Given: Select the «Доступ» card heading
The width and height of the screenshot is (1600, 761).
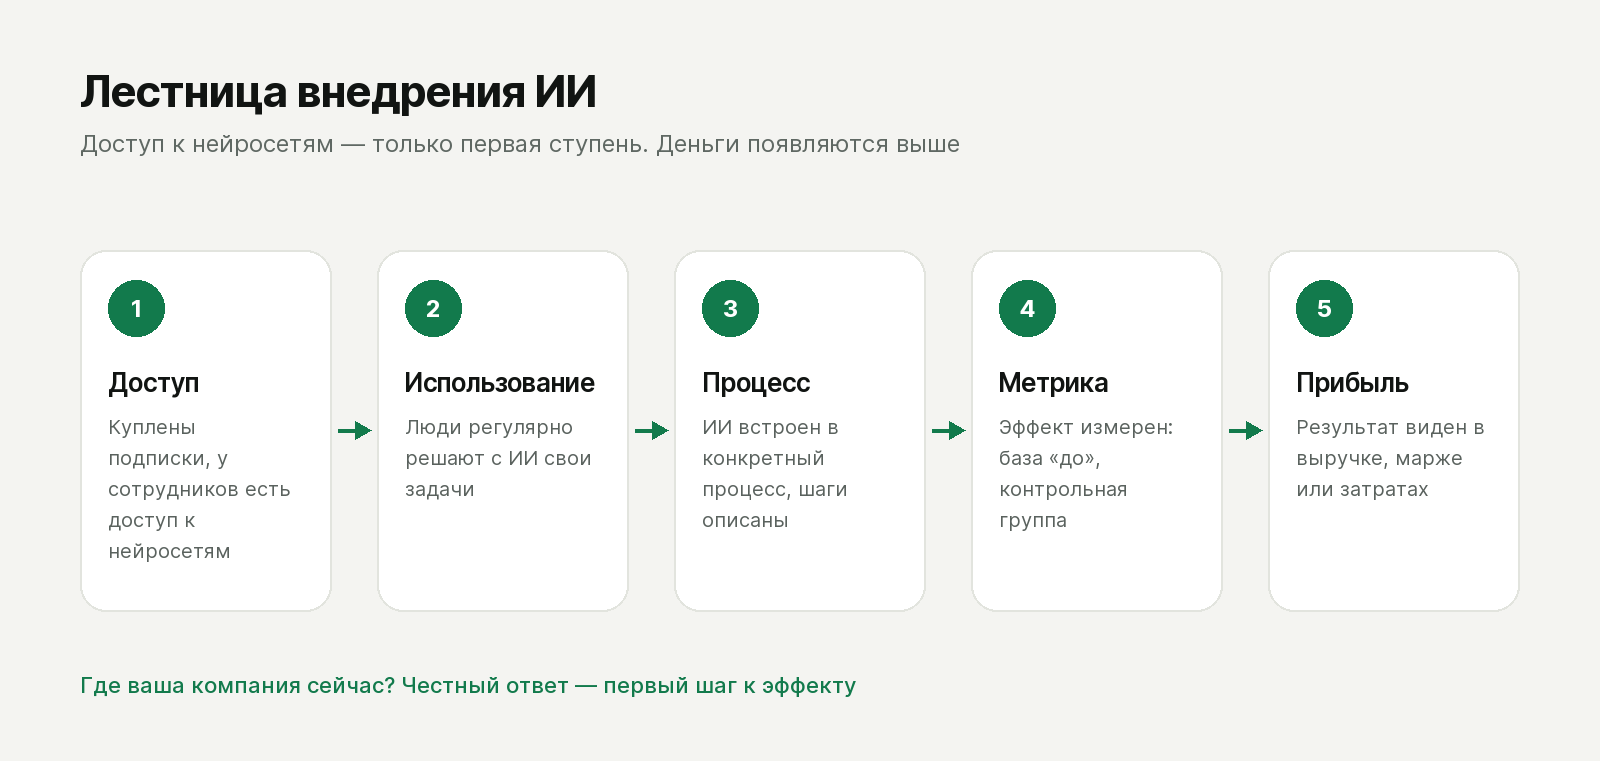Looking at the screenshot, I should (x=154, y=383).
